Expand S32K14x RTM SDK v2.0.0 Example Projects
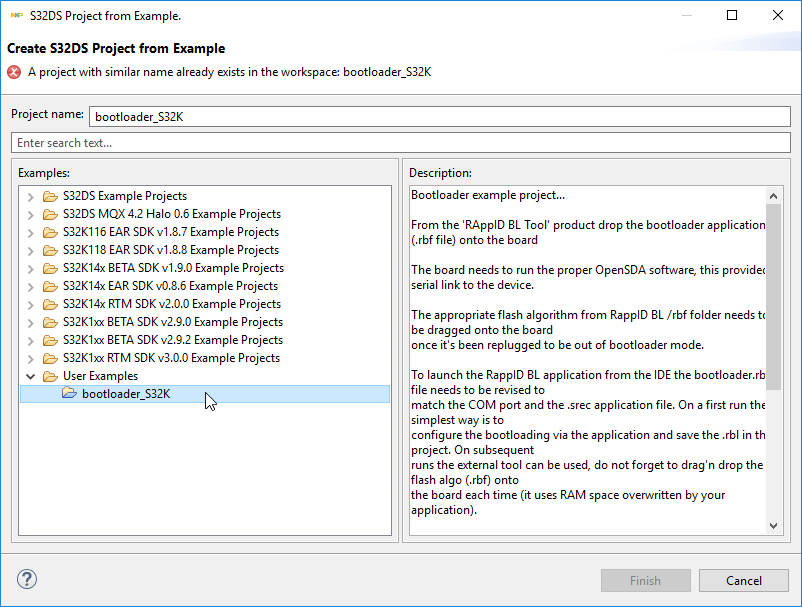 click(31, 305)
